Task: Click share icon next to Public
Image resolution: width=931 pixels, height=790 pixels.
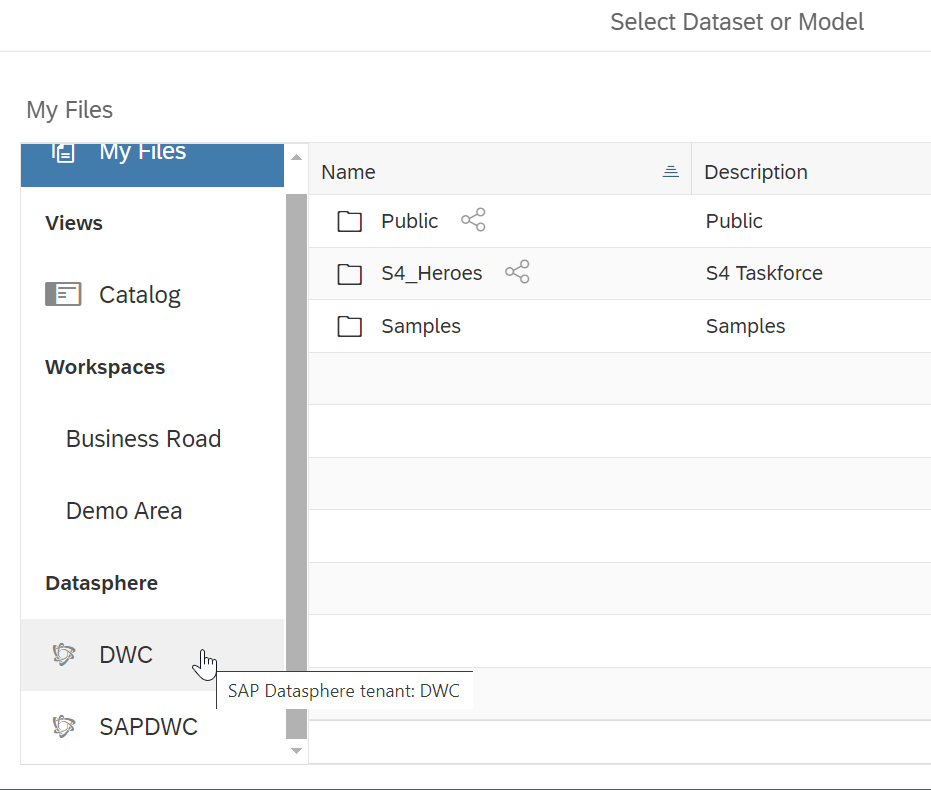Action: pos(473,221)
